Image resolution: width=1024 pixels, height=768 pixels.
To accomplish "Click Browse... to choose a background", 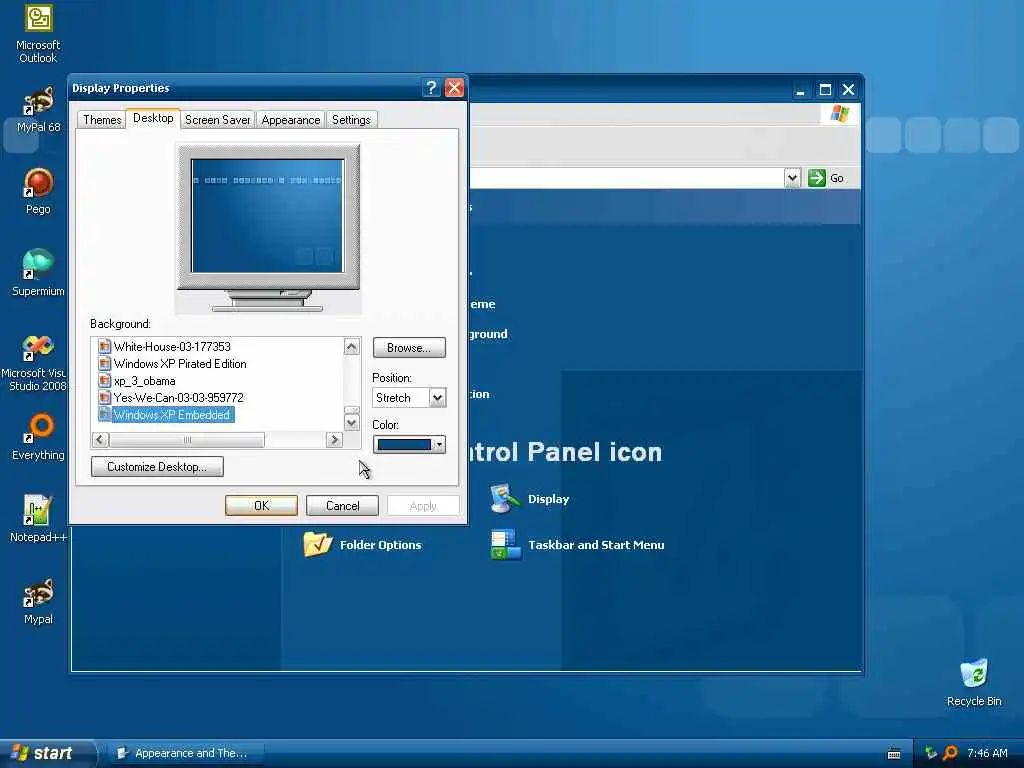I will [409, 347].
